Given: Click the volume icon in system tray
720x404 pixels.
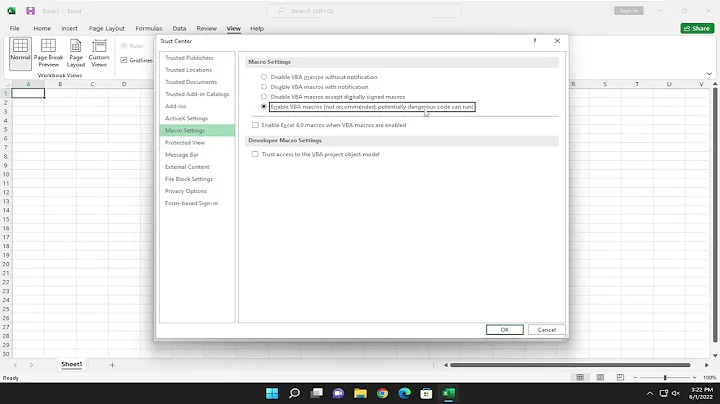Looking at the screenshot, I should point(676,393).
